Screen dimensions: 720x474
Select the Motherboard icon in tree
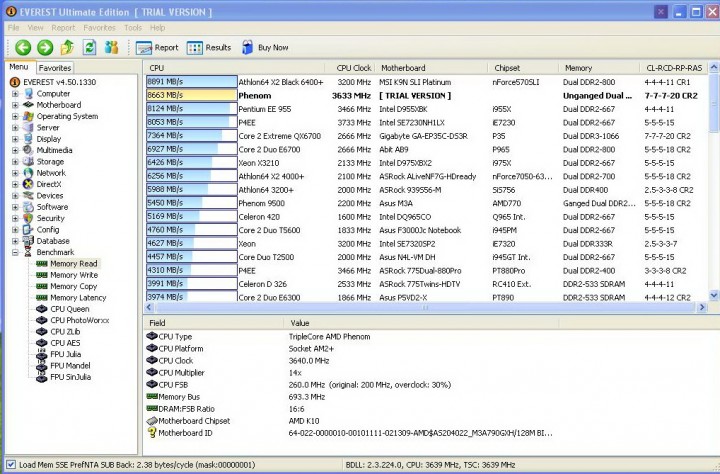[x=28, y=105]
